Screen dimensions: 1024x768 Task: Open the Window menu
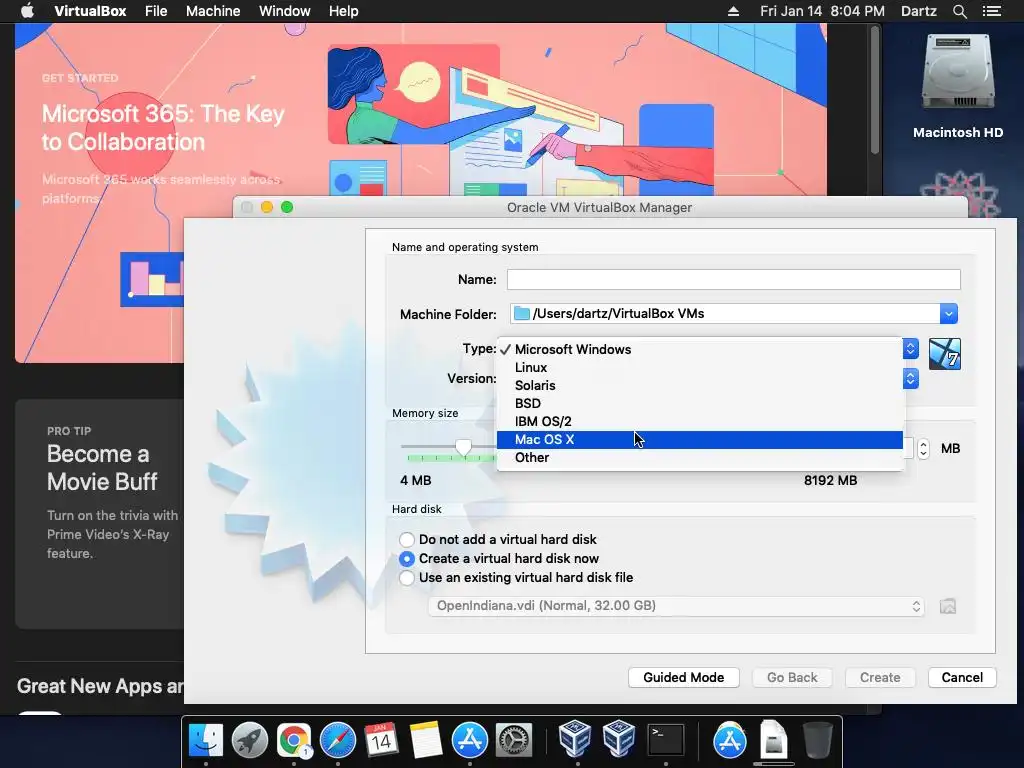285,11
